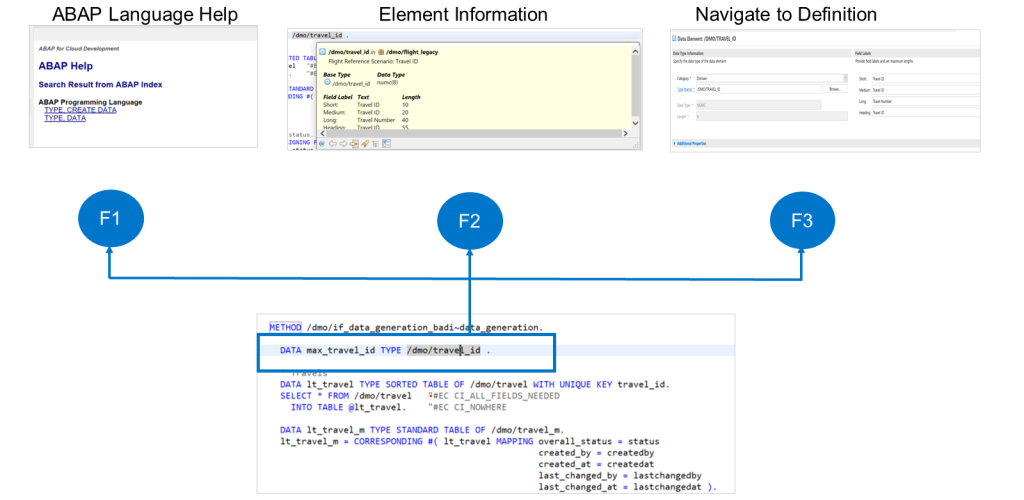Click the F2 Element Information circle
The image size is (1024, 500).
tap(469, 220)
